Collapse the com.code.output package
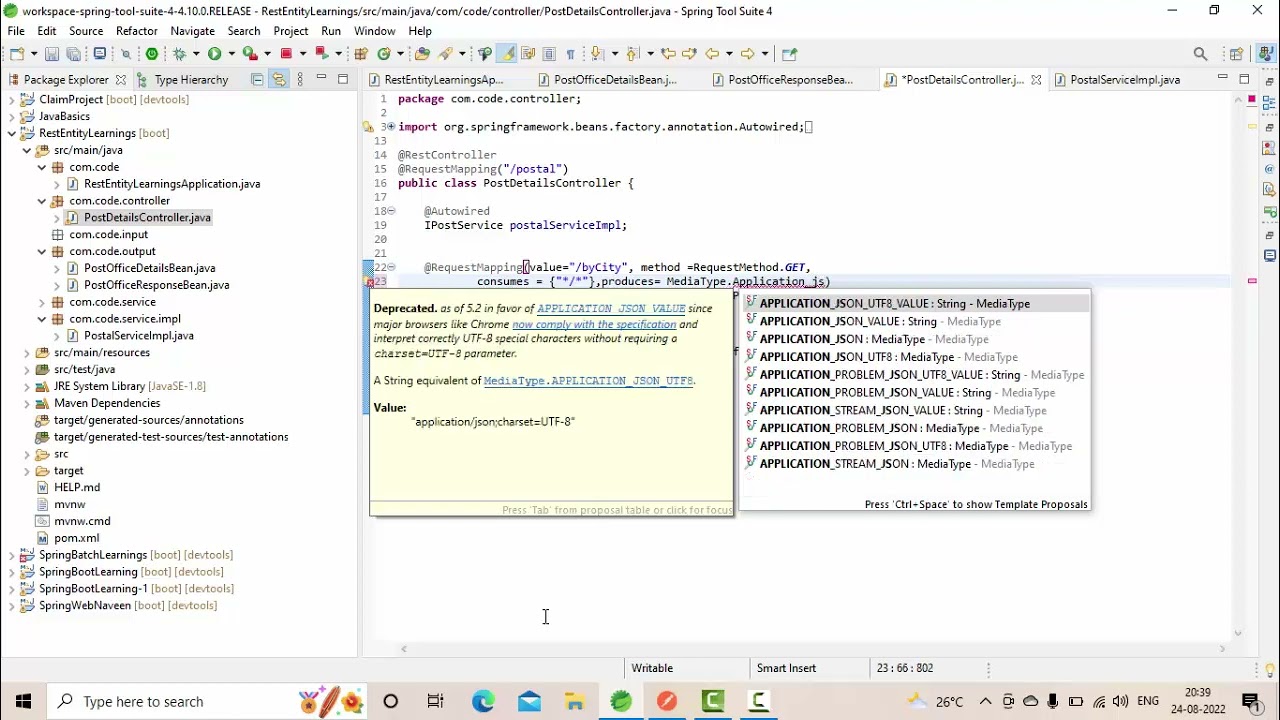The image size is (1280, 720). coord(42,251)
